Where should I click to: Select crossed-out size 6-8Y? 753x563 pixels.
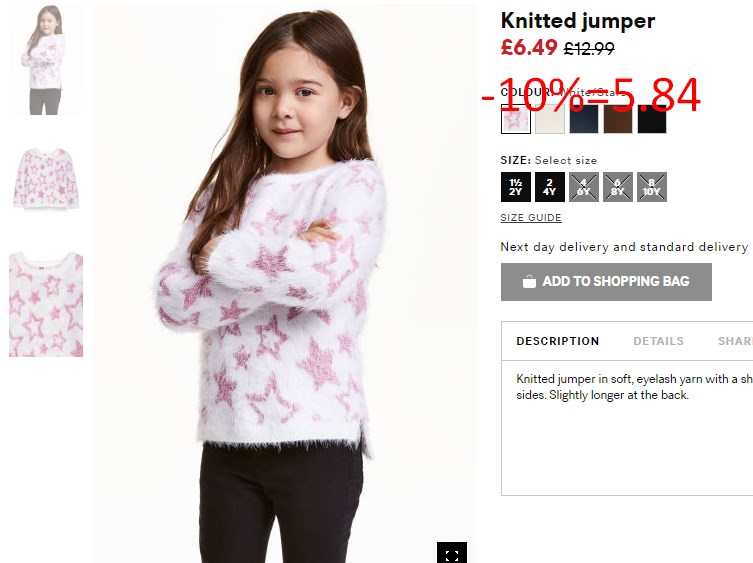pyautogui.click(x=618, y=187)
